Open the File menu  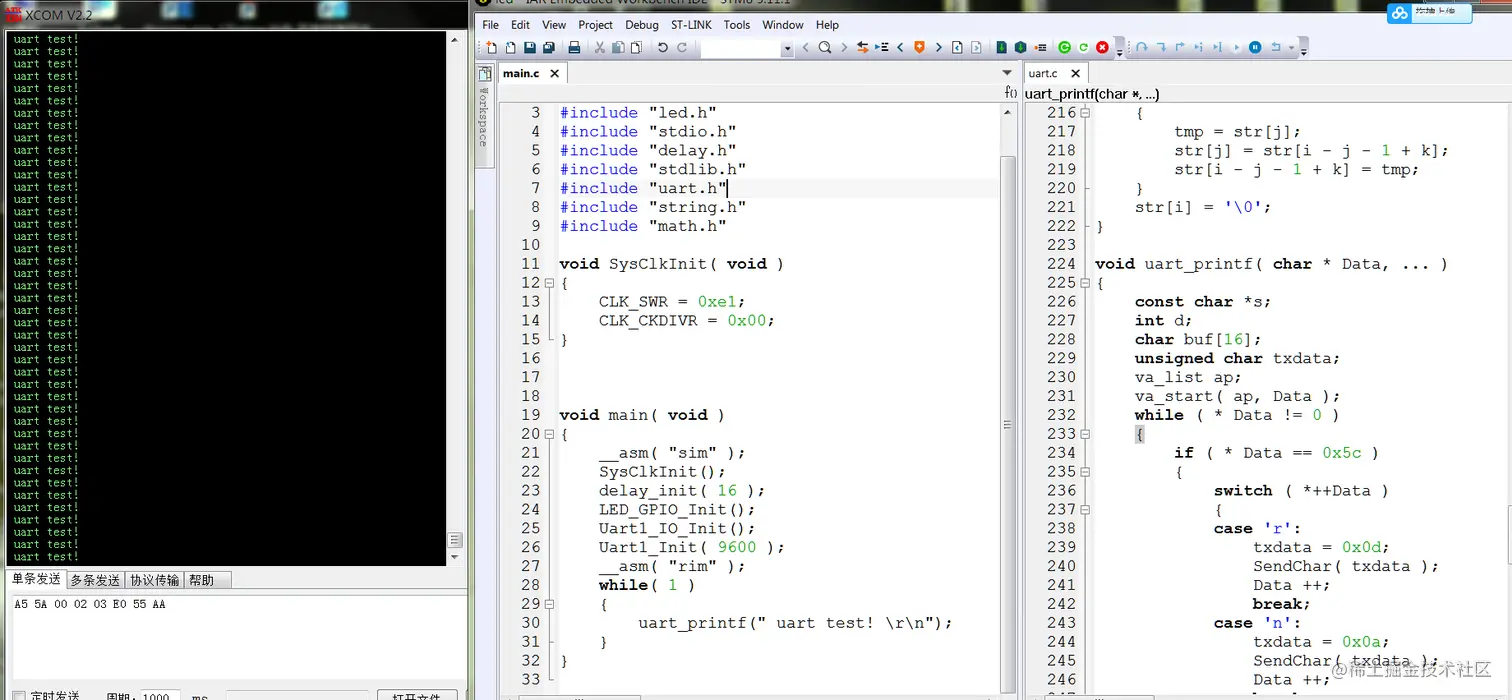point(490,25)
